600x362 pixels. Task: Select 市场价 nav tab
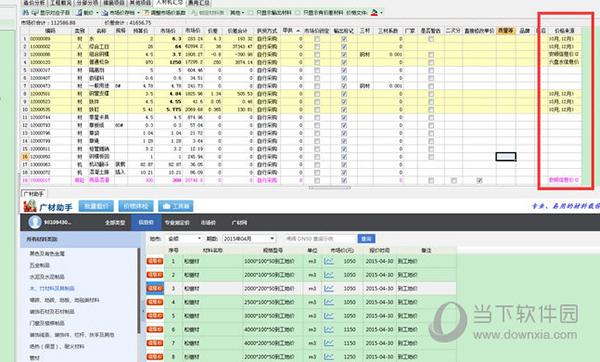pyautogui.click(x=209, y=223)
